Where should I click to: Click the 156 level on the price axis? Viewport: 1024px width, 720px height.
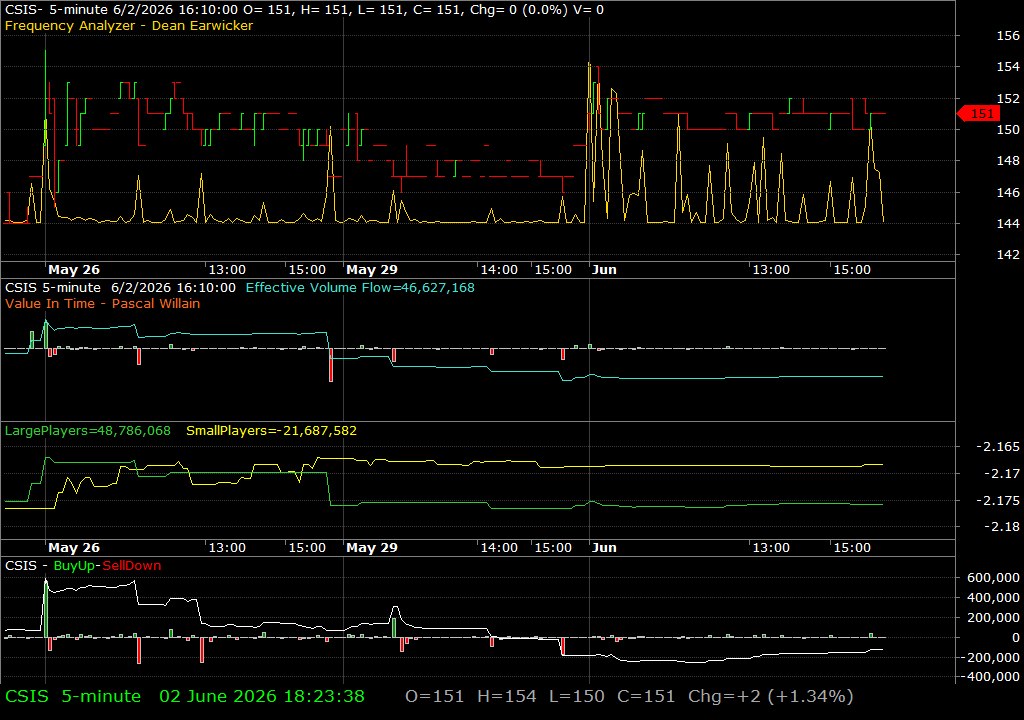[x=1008, y=36]
